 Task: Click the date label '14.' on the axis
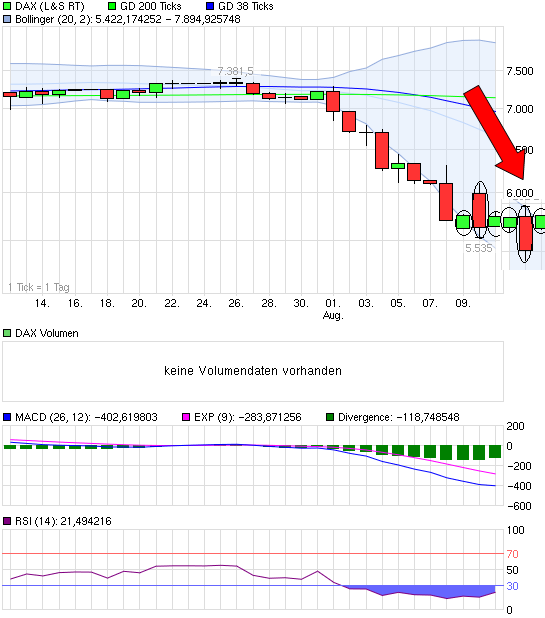pos(42,303)
